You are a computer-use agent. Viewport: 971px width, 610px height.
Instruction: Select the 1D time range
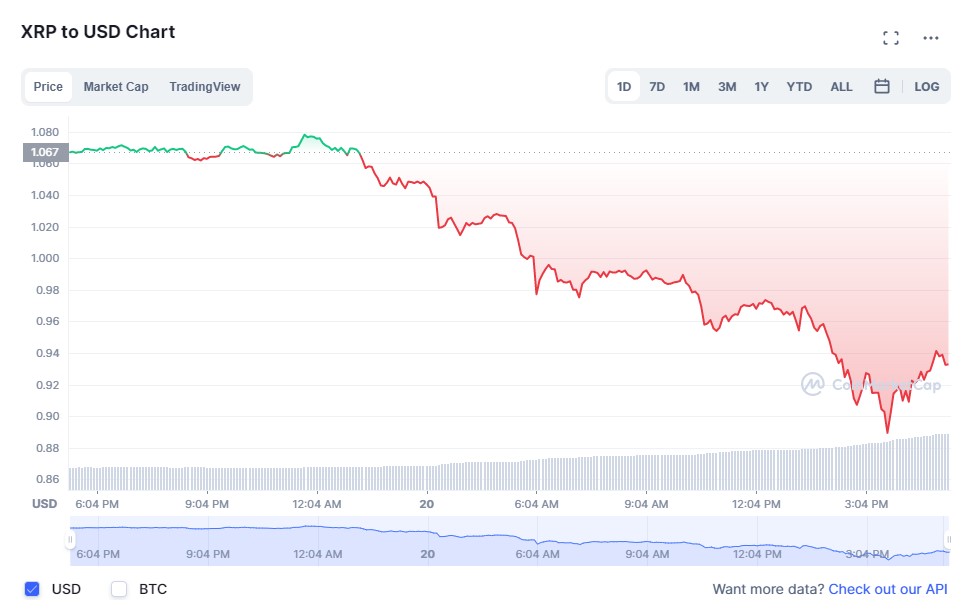pos(624,87)
